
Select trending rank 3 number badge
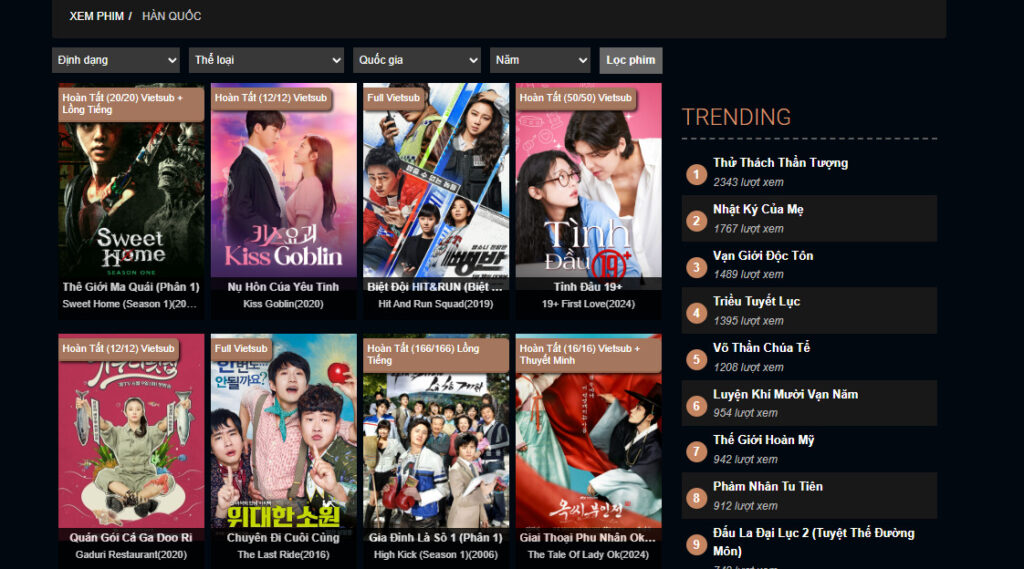697,267
